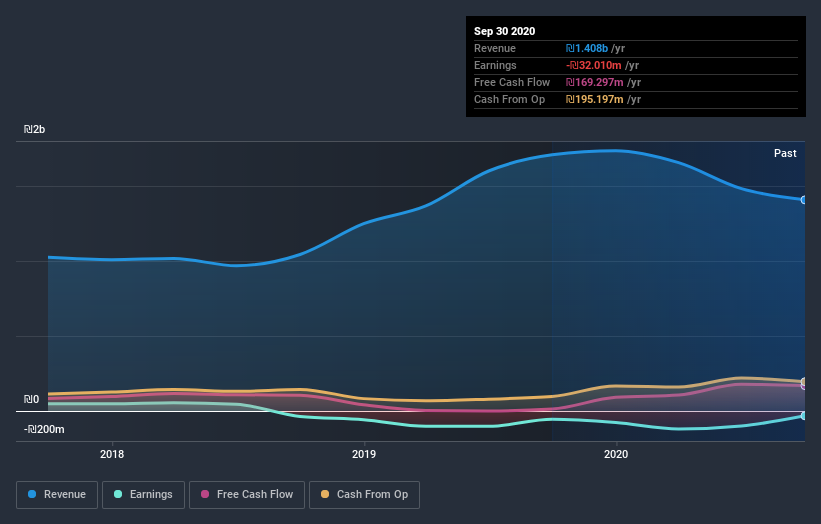Click the ₪2b y-axis label
821x524 pixels.
tap(35, 129)
